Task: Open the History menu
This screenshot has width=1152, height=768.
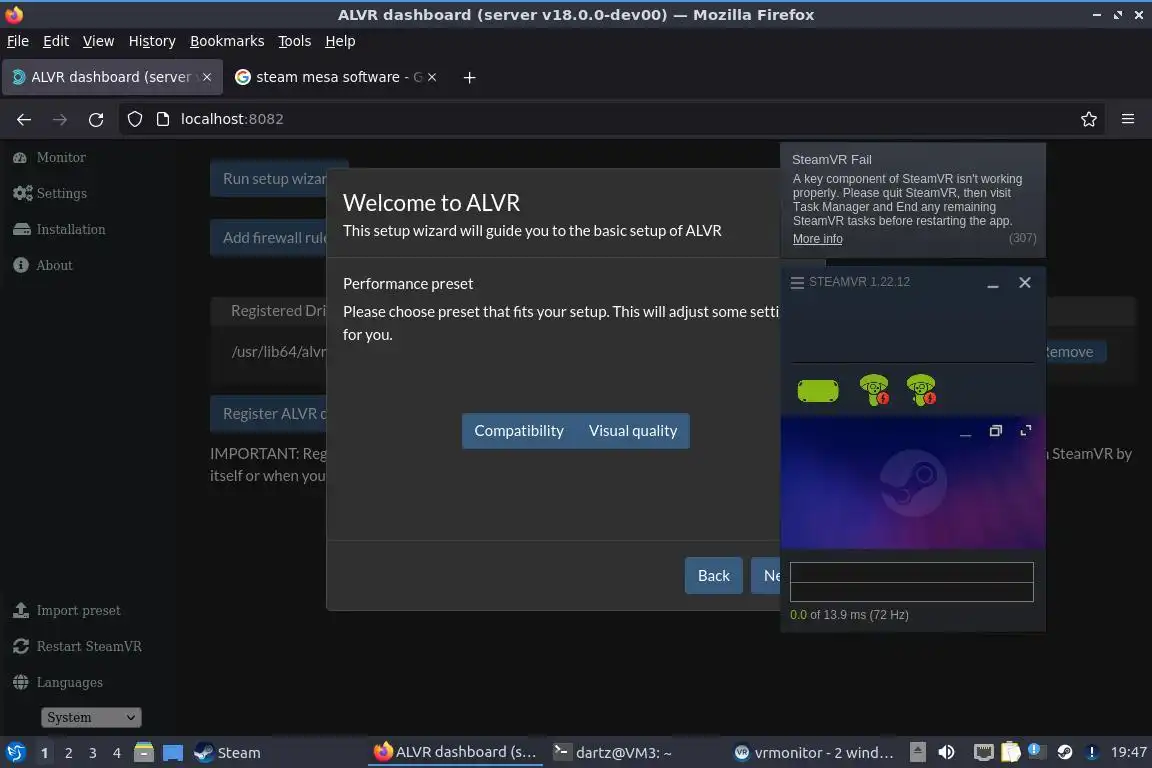Action: pyautogui.click(x=152, y=41)
